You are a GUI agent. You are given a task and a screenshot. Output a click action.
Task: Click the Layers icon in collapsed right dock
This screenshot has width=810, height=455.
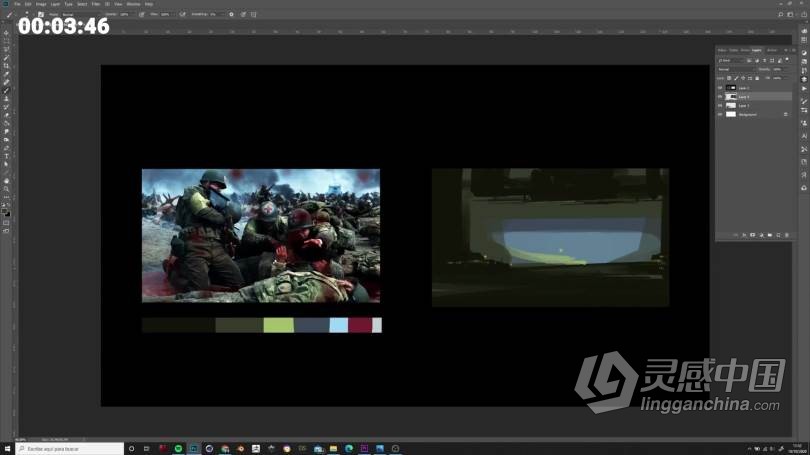[x=804, y=79]
